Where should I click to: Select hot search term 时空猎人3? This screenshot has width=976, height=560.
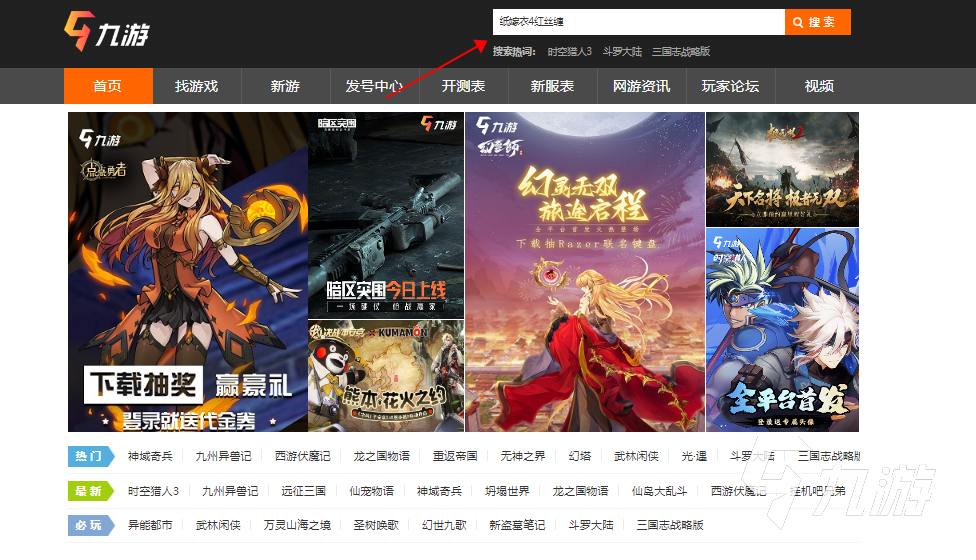[569, 51]
